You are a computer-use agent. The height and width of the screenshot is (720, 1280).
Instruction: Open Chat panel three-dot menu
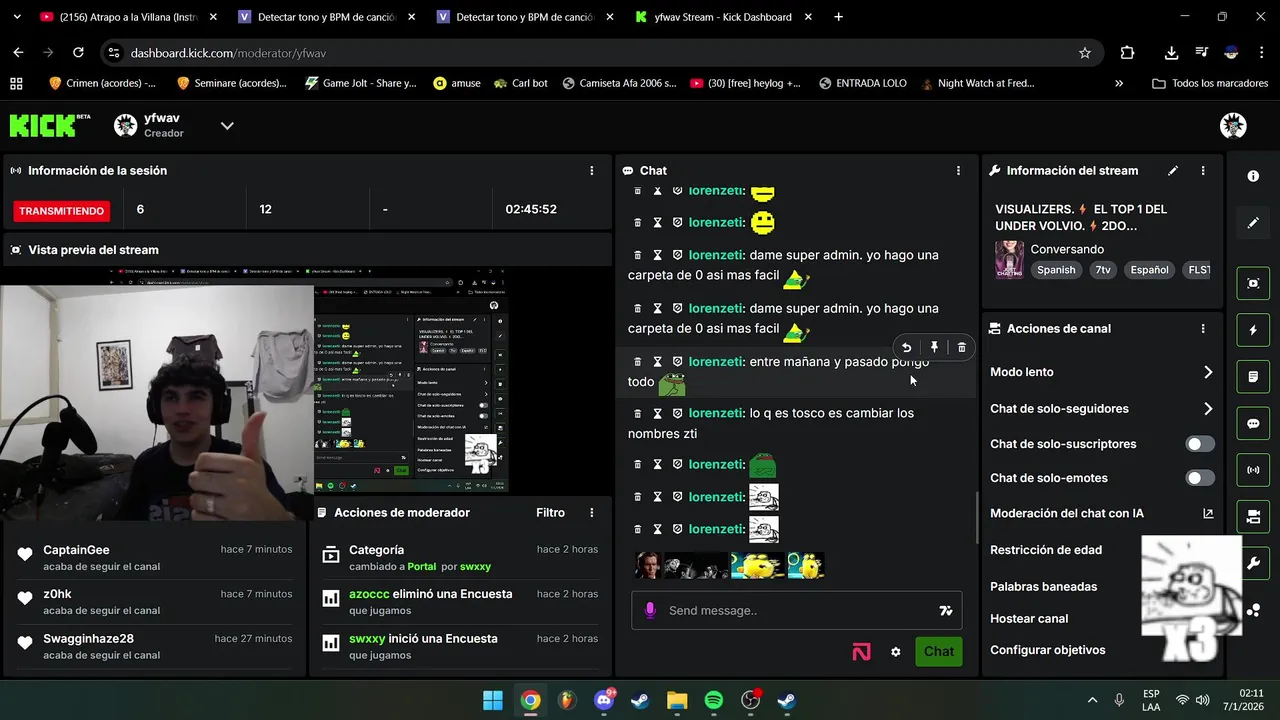tap(958, 171)
